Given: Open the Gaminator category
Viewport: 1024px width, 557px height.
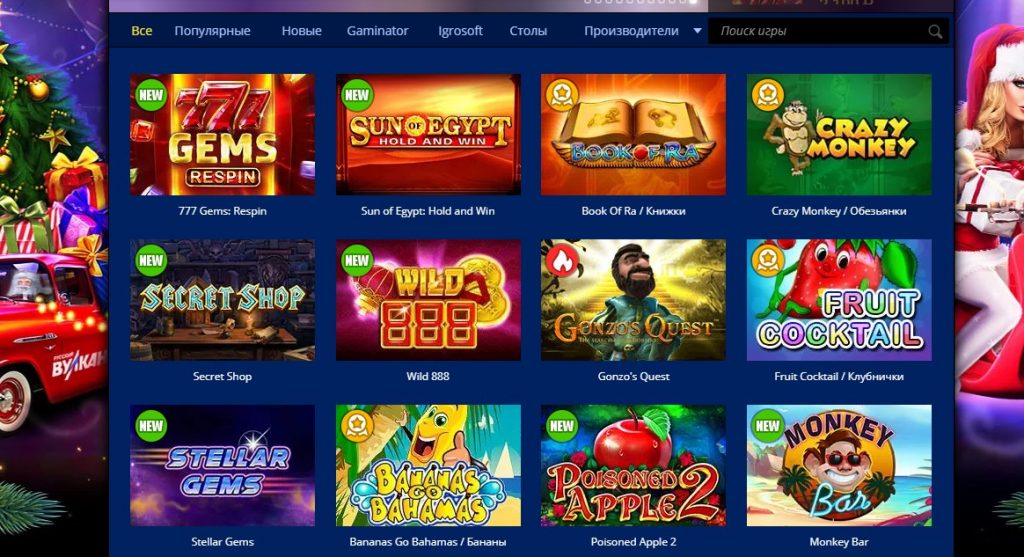Looking at the screenshot, I should tap(377, 31).
